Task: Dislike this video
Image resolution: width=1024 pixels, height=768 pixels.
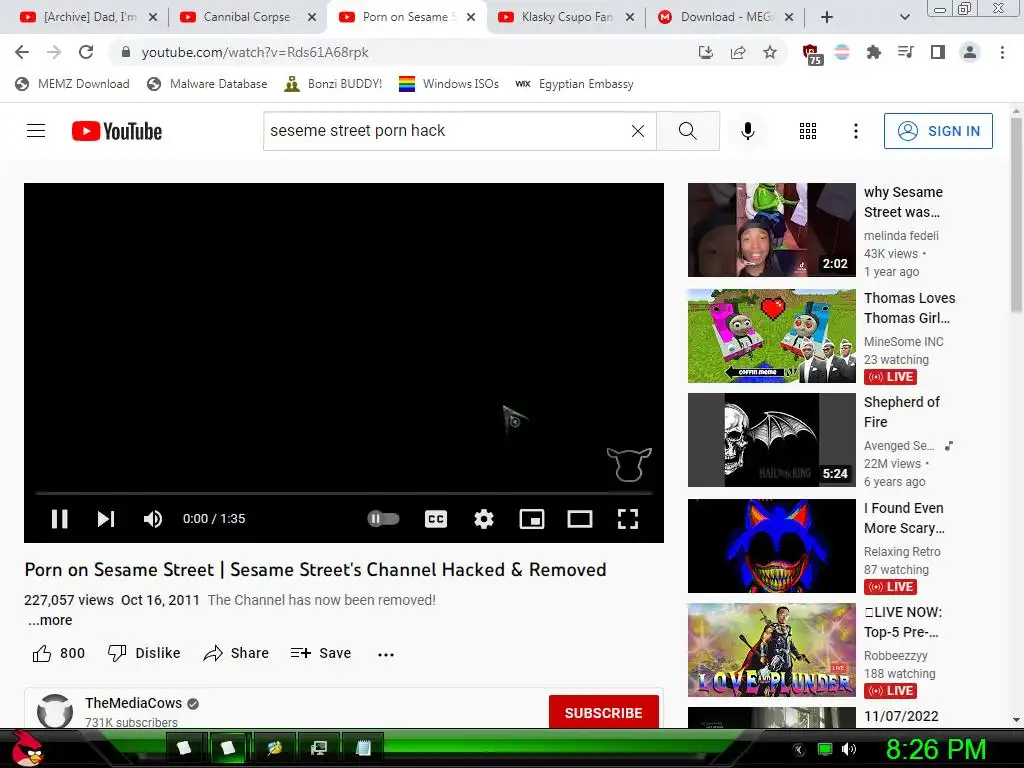Action: [x=144, y=653]
